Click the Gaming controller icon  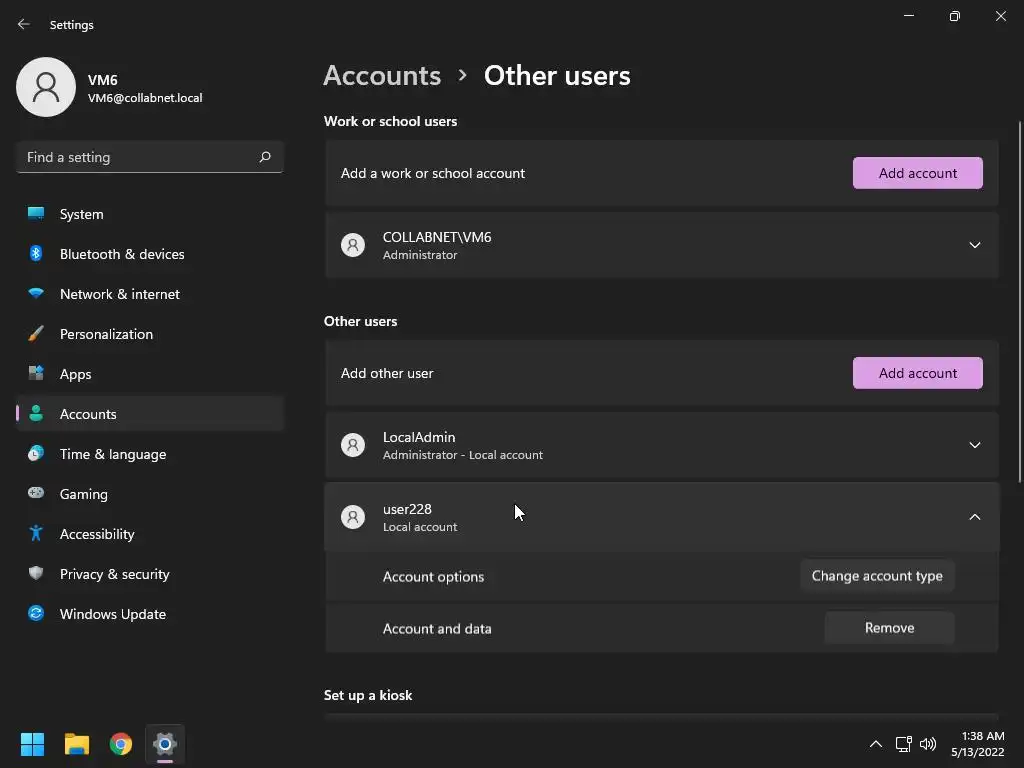tap(36, 494)
